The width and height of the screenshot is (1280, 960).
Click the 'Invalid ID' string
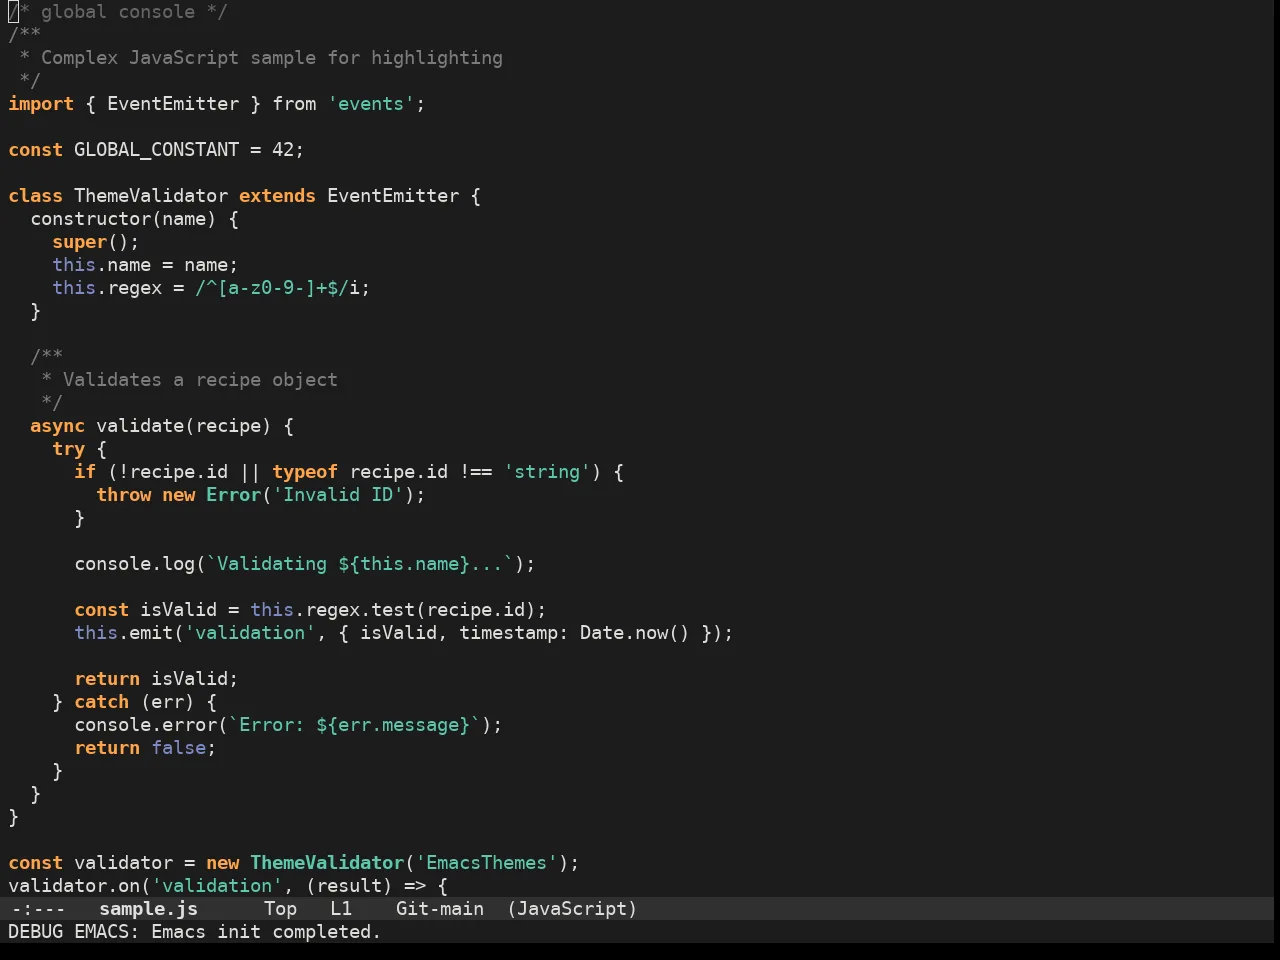point(338,495)
